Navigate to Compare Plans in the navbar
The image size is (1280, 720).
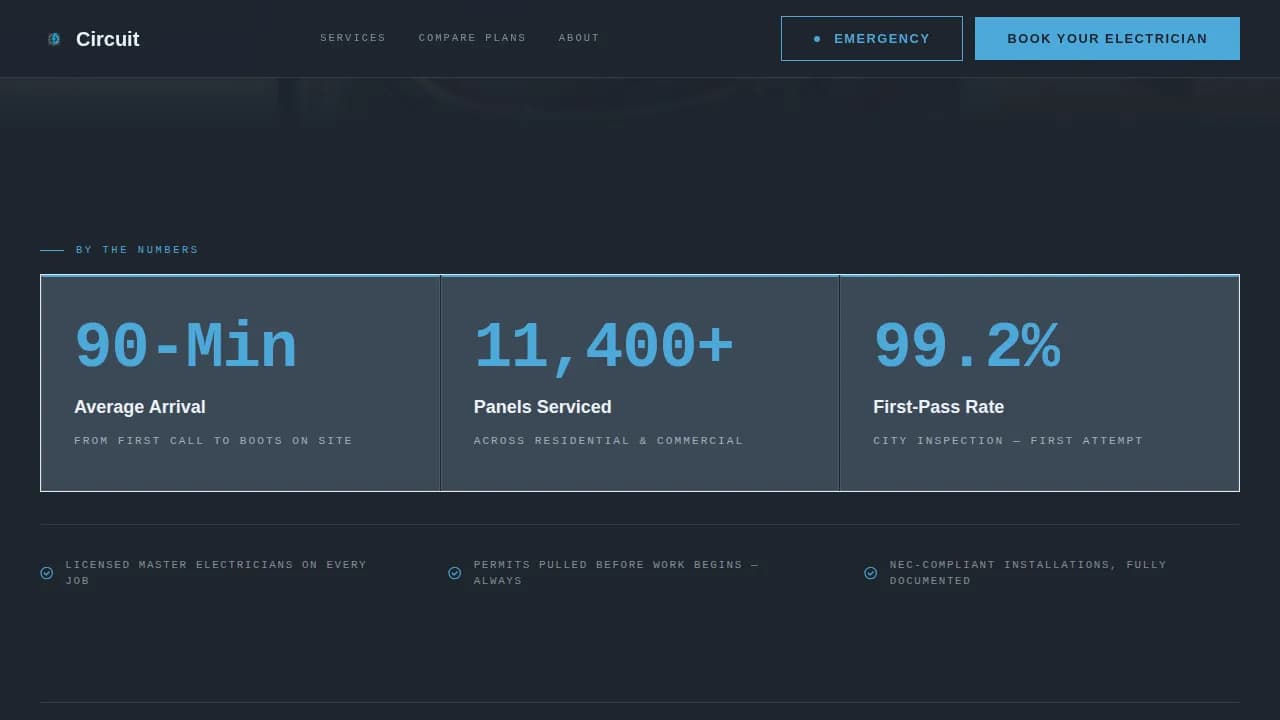coord(472,38)
